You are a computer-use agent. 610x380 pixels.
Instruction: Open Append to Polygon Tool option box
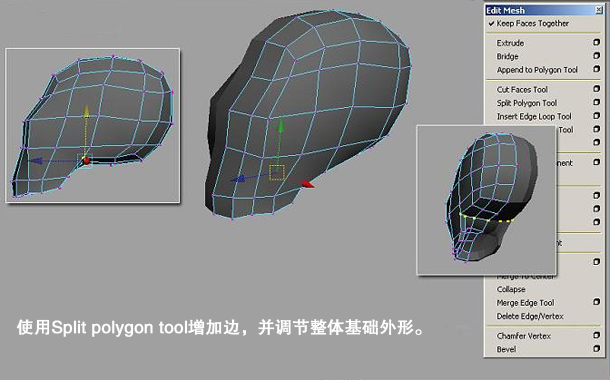[x=596, y=69]
